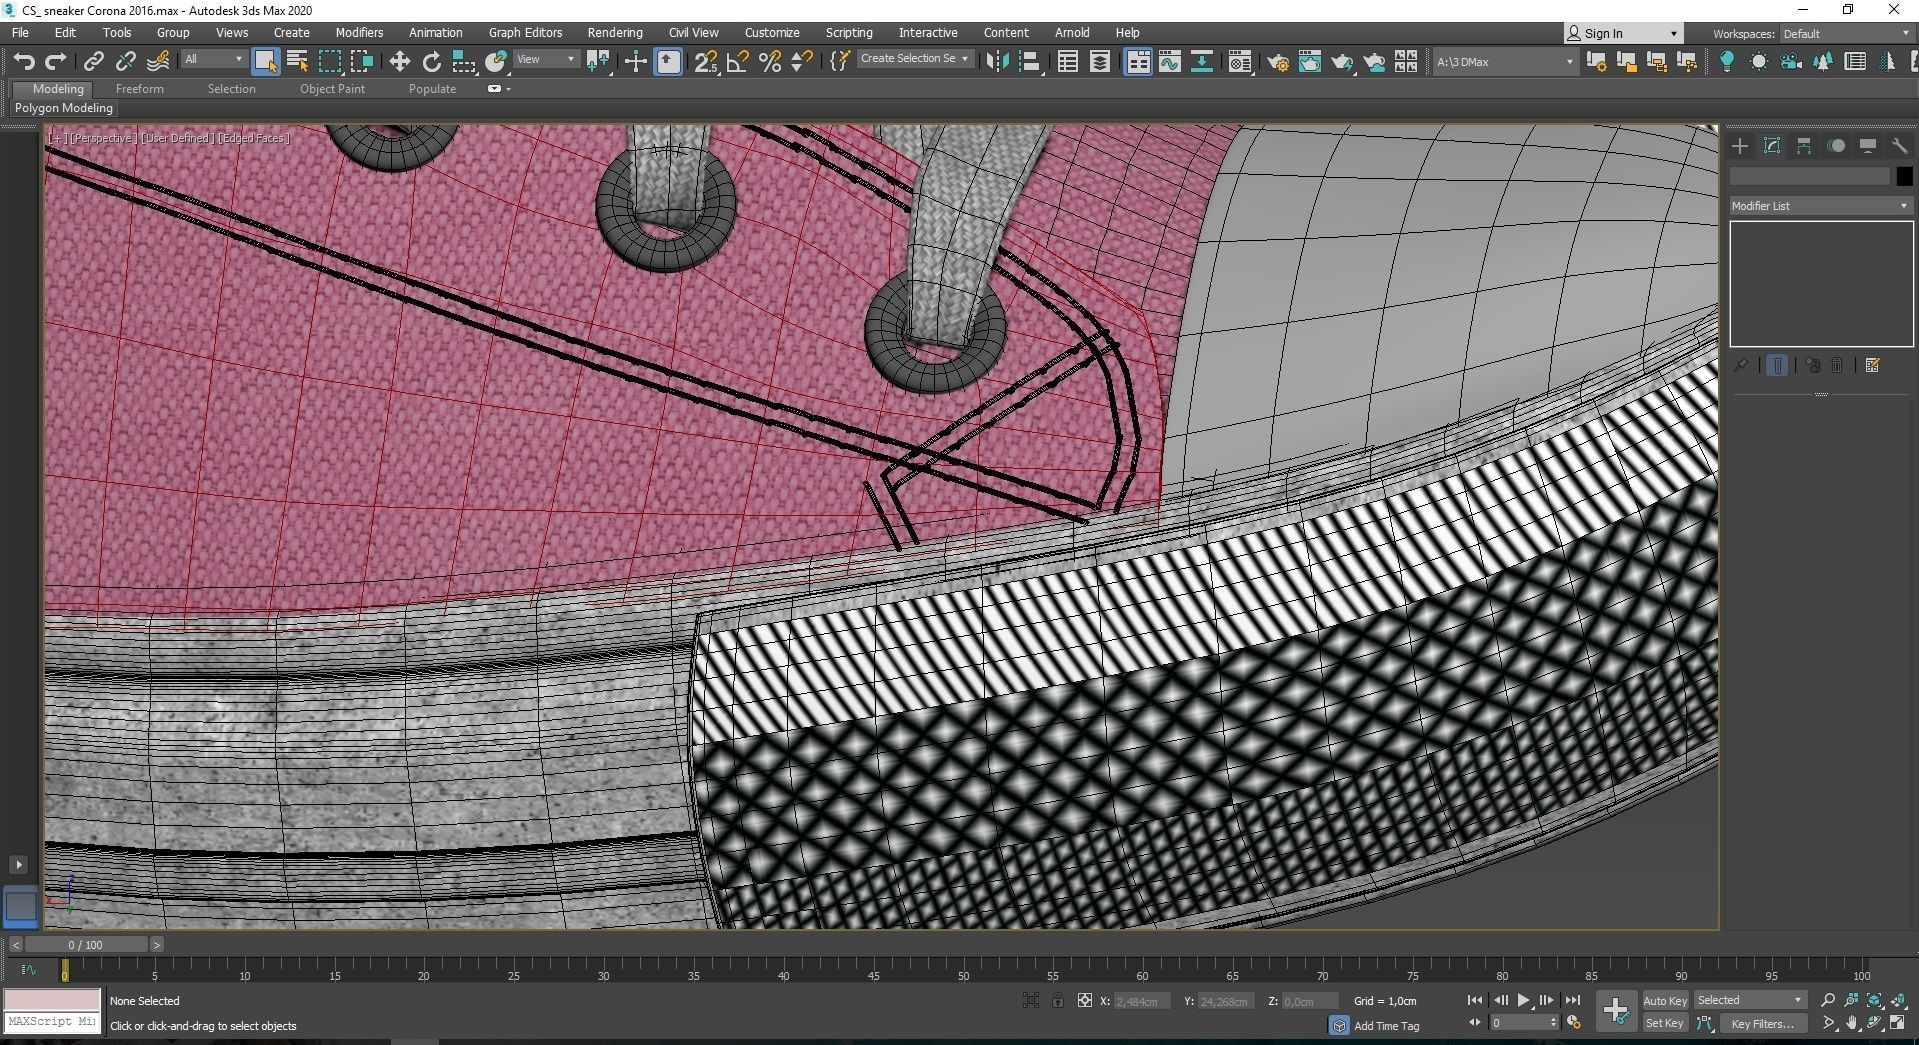The height and width of the screenshot is (1045, 1919).
Task: Open Create Selection Set dropdown
Action: coord(914,59)
